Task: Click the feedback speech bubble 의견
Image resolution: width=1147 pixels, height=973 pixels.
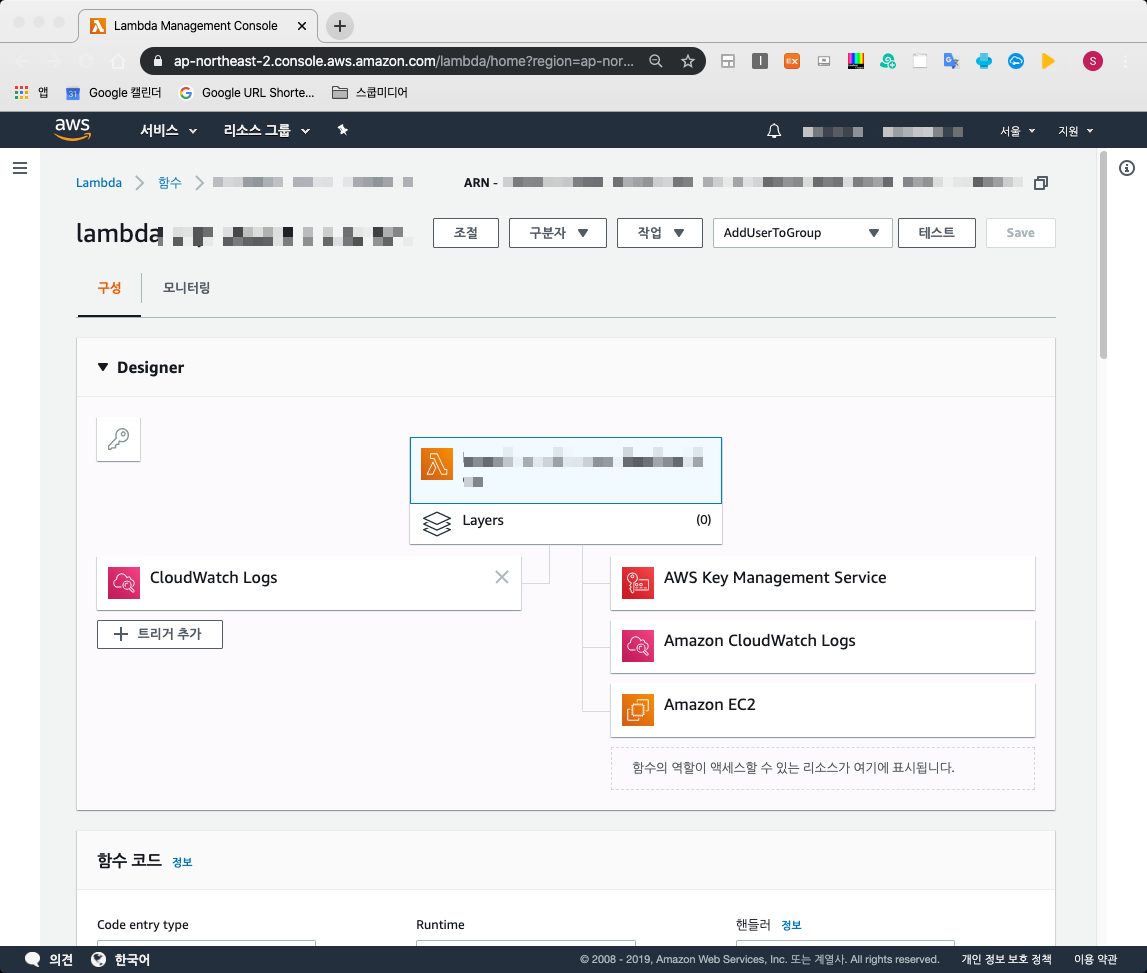Action: [49, 959]
